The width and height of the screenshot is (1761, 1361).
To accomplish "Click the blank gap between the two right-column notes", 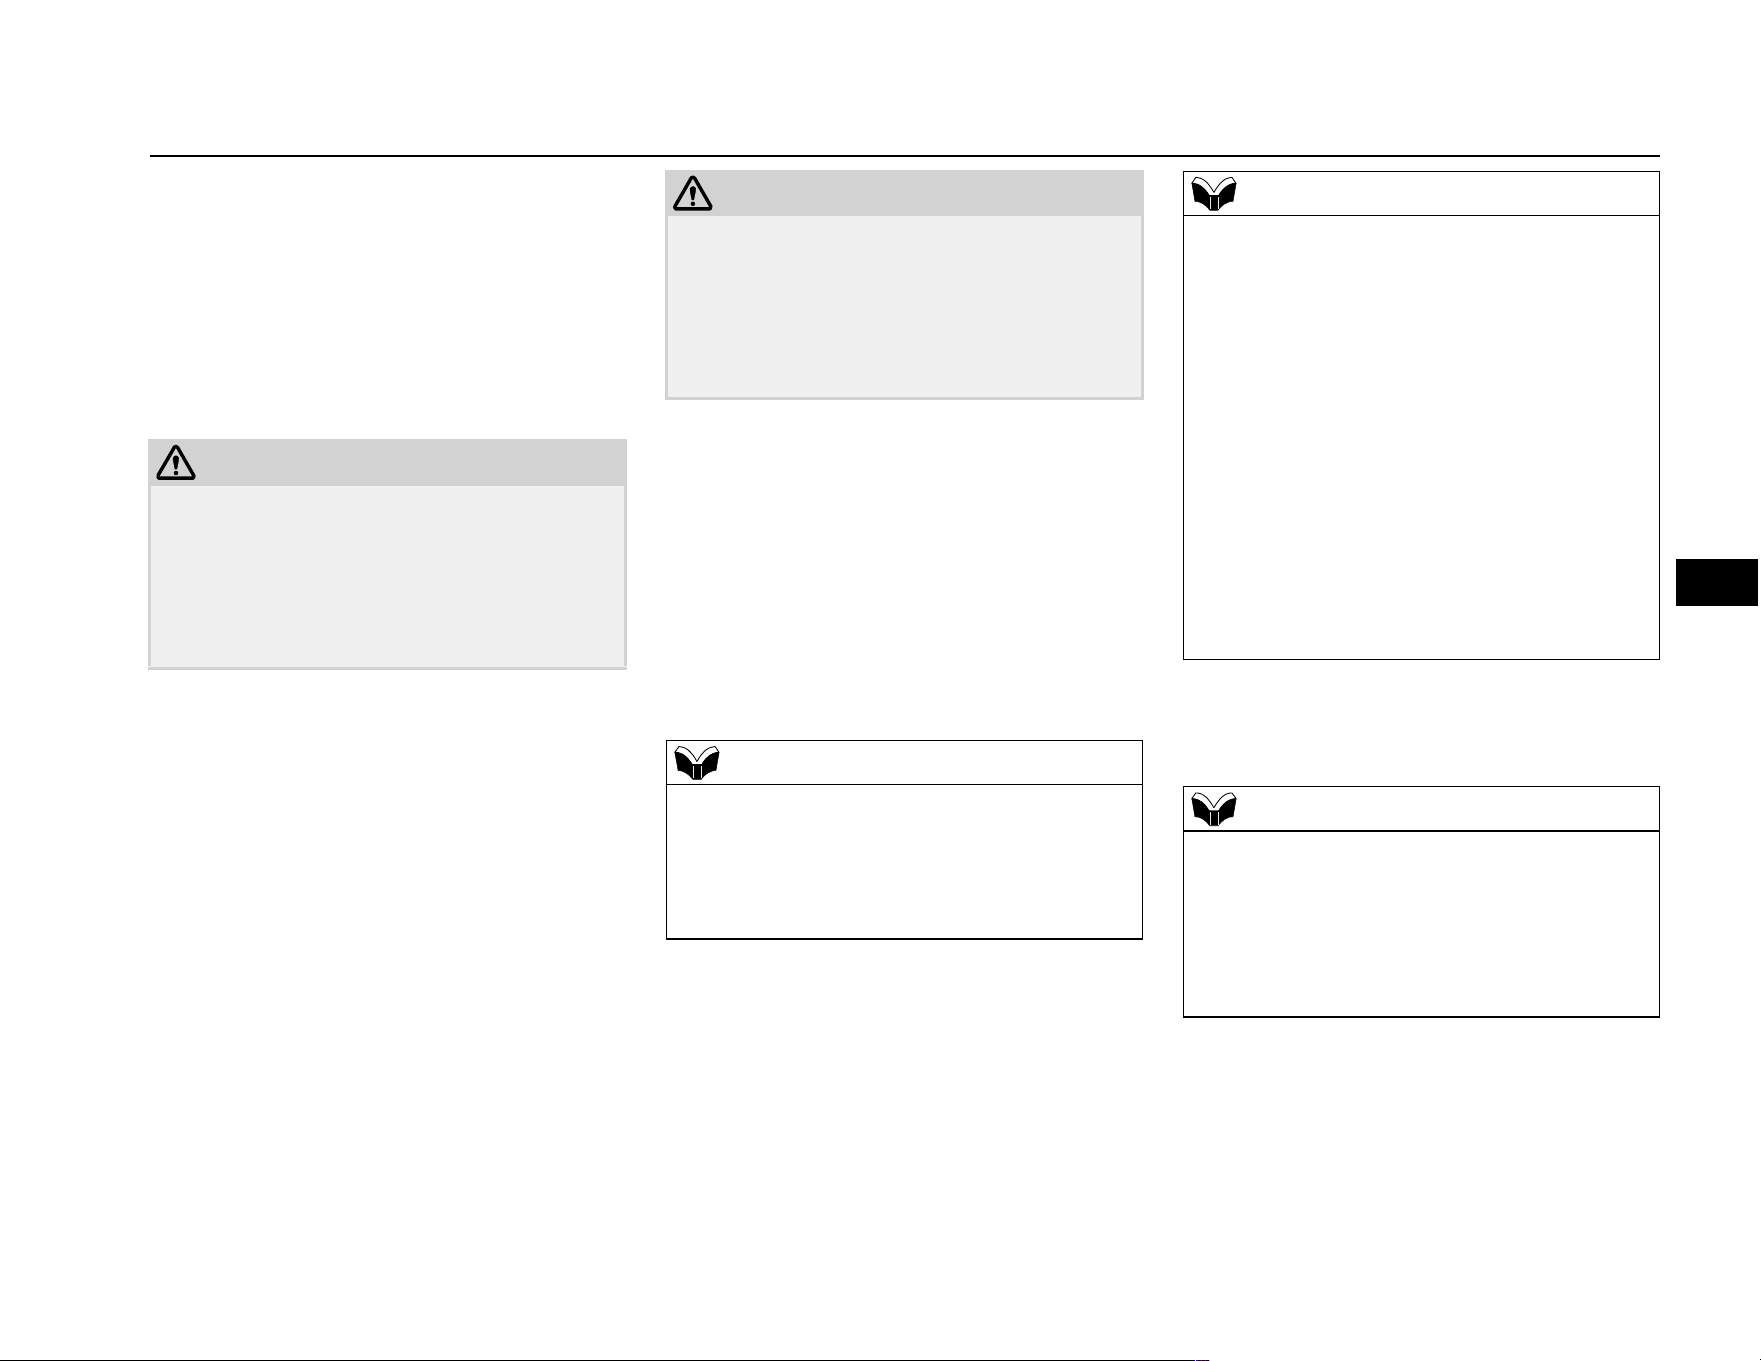I will [x=1421, y=723].
